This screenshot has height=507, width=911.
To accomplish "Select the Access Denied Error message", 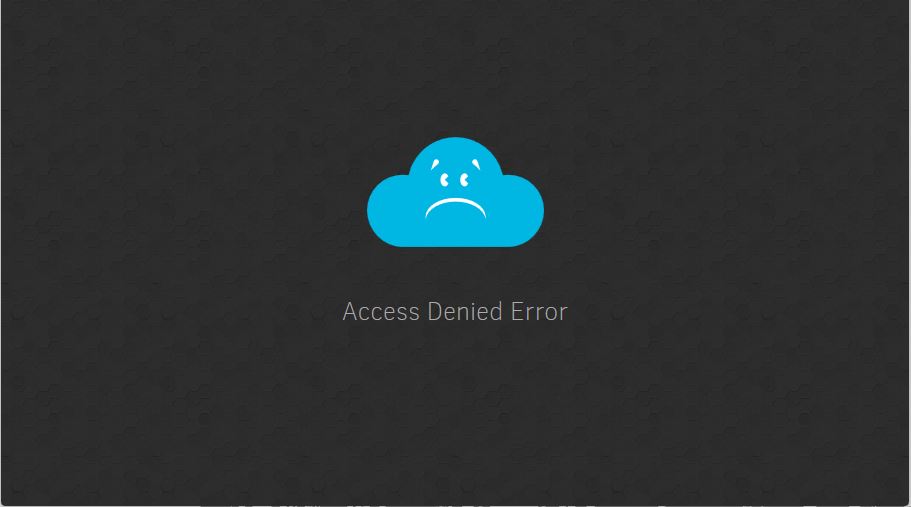I will coord(455,312).
